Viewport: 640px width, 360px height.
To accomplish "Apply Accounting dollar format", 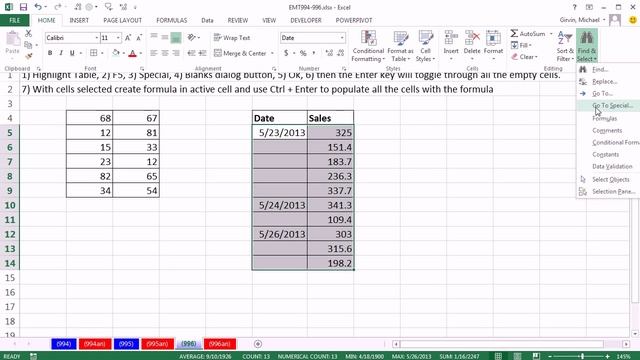I will tap(286, 53).
